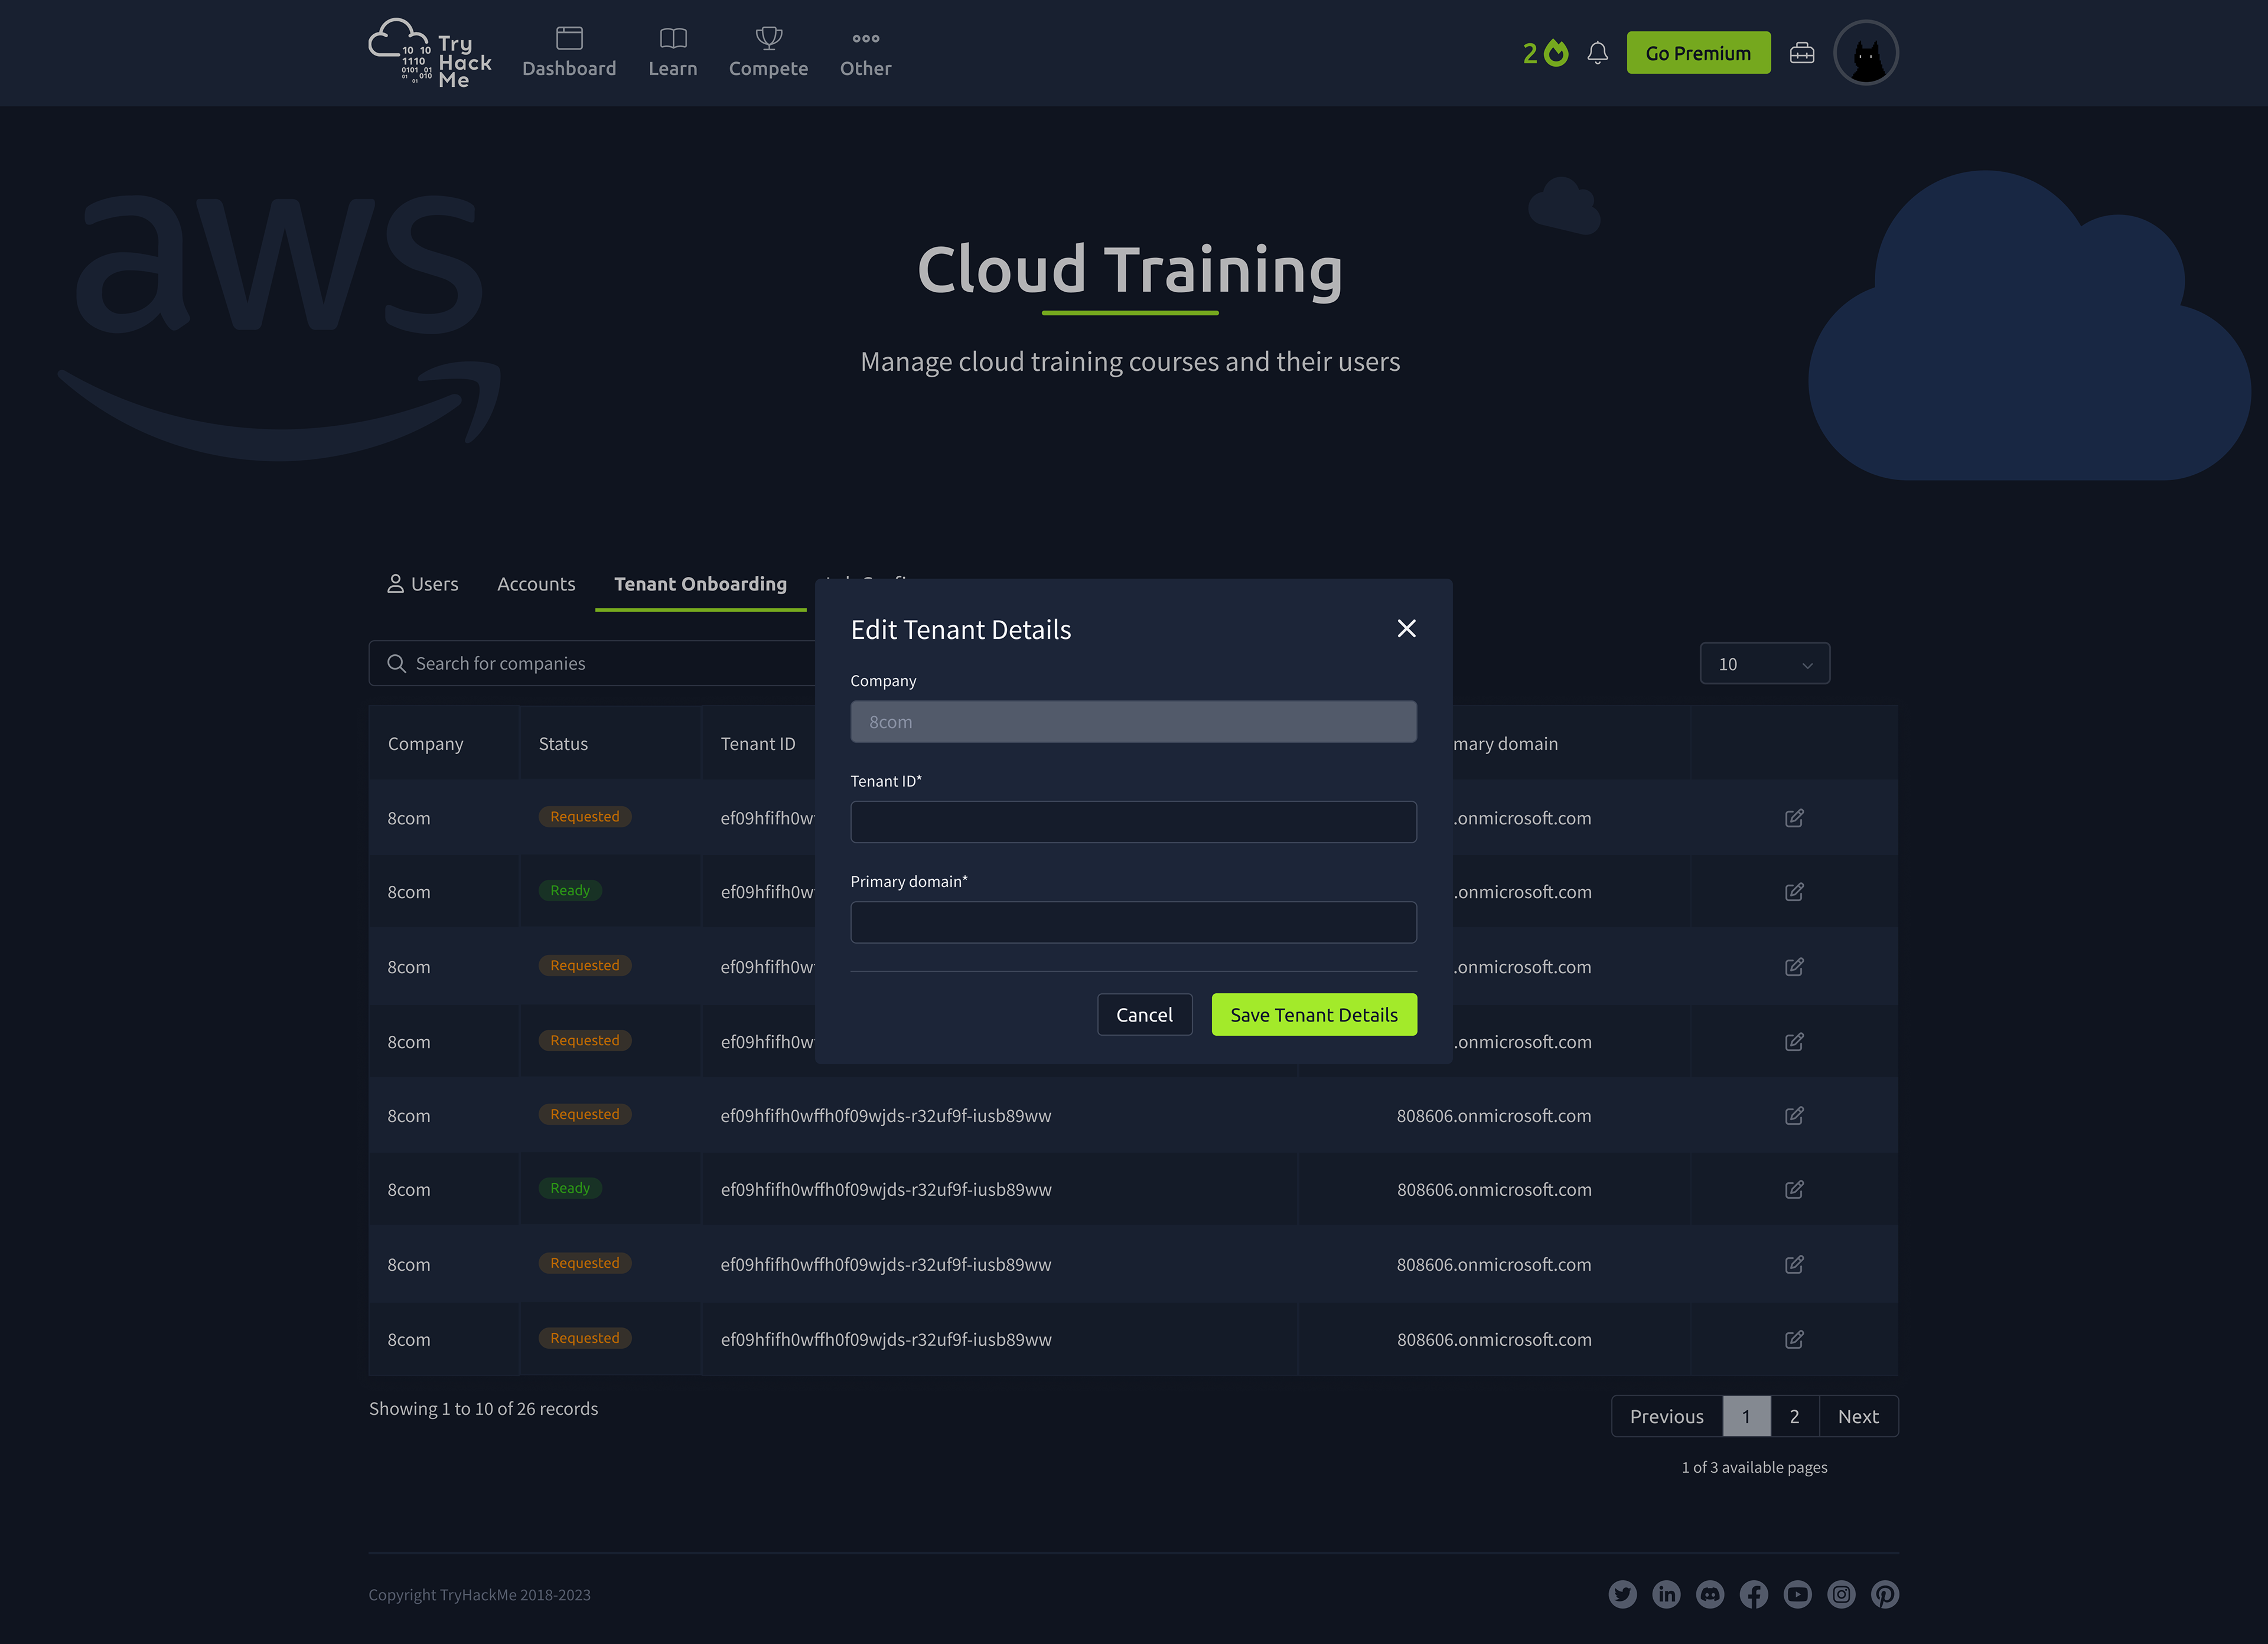2268x1644 pixels.
Task: Expand the 10 records-per-page dropdown
Action: (x=1764, y=664)
